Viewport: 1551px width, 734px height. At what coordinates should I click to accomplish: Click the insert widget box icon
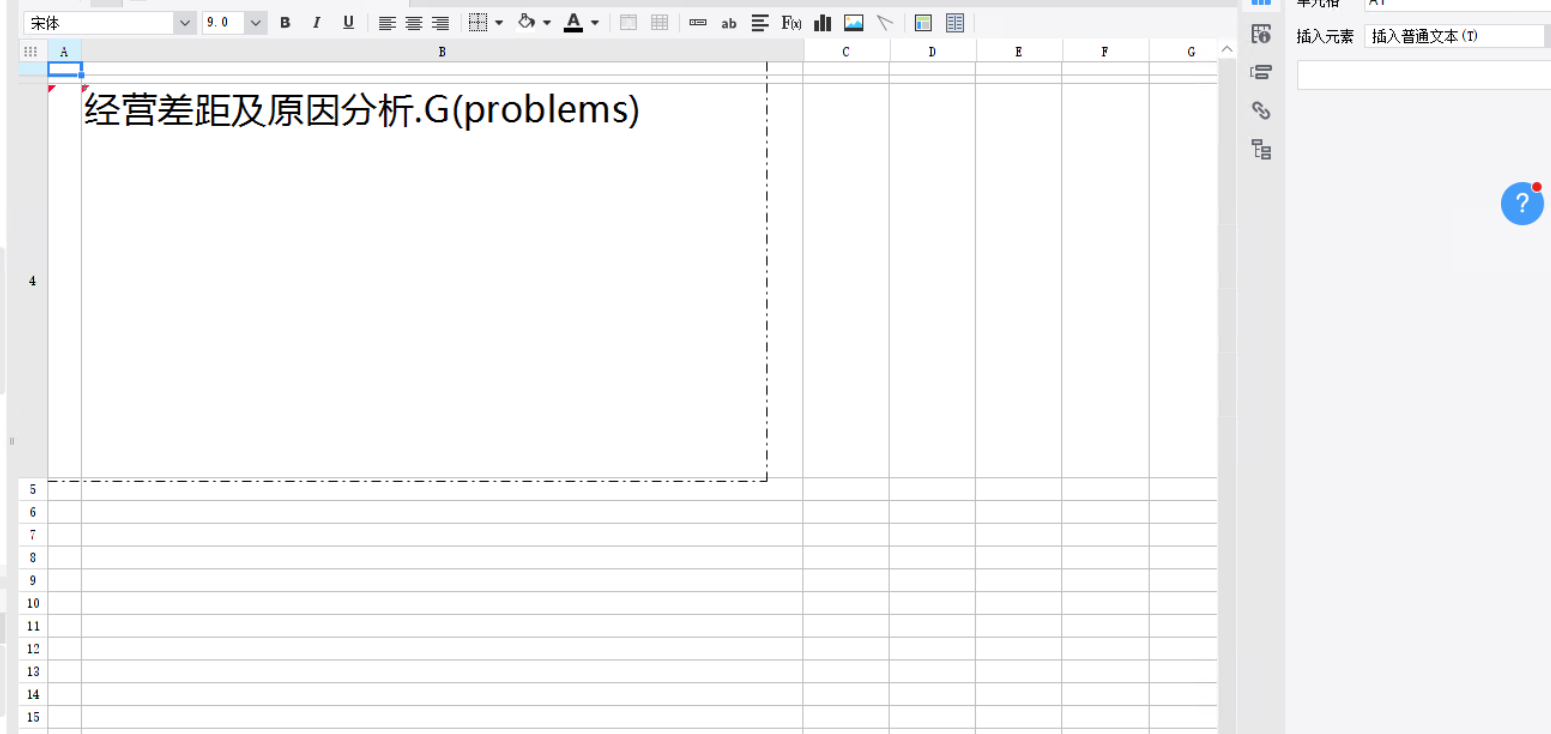698,23
